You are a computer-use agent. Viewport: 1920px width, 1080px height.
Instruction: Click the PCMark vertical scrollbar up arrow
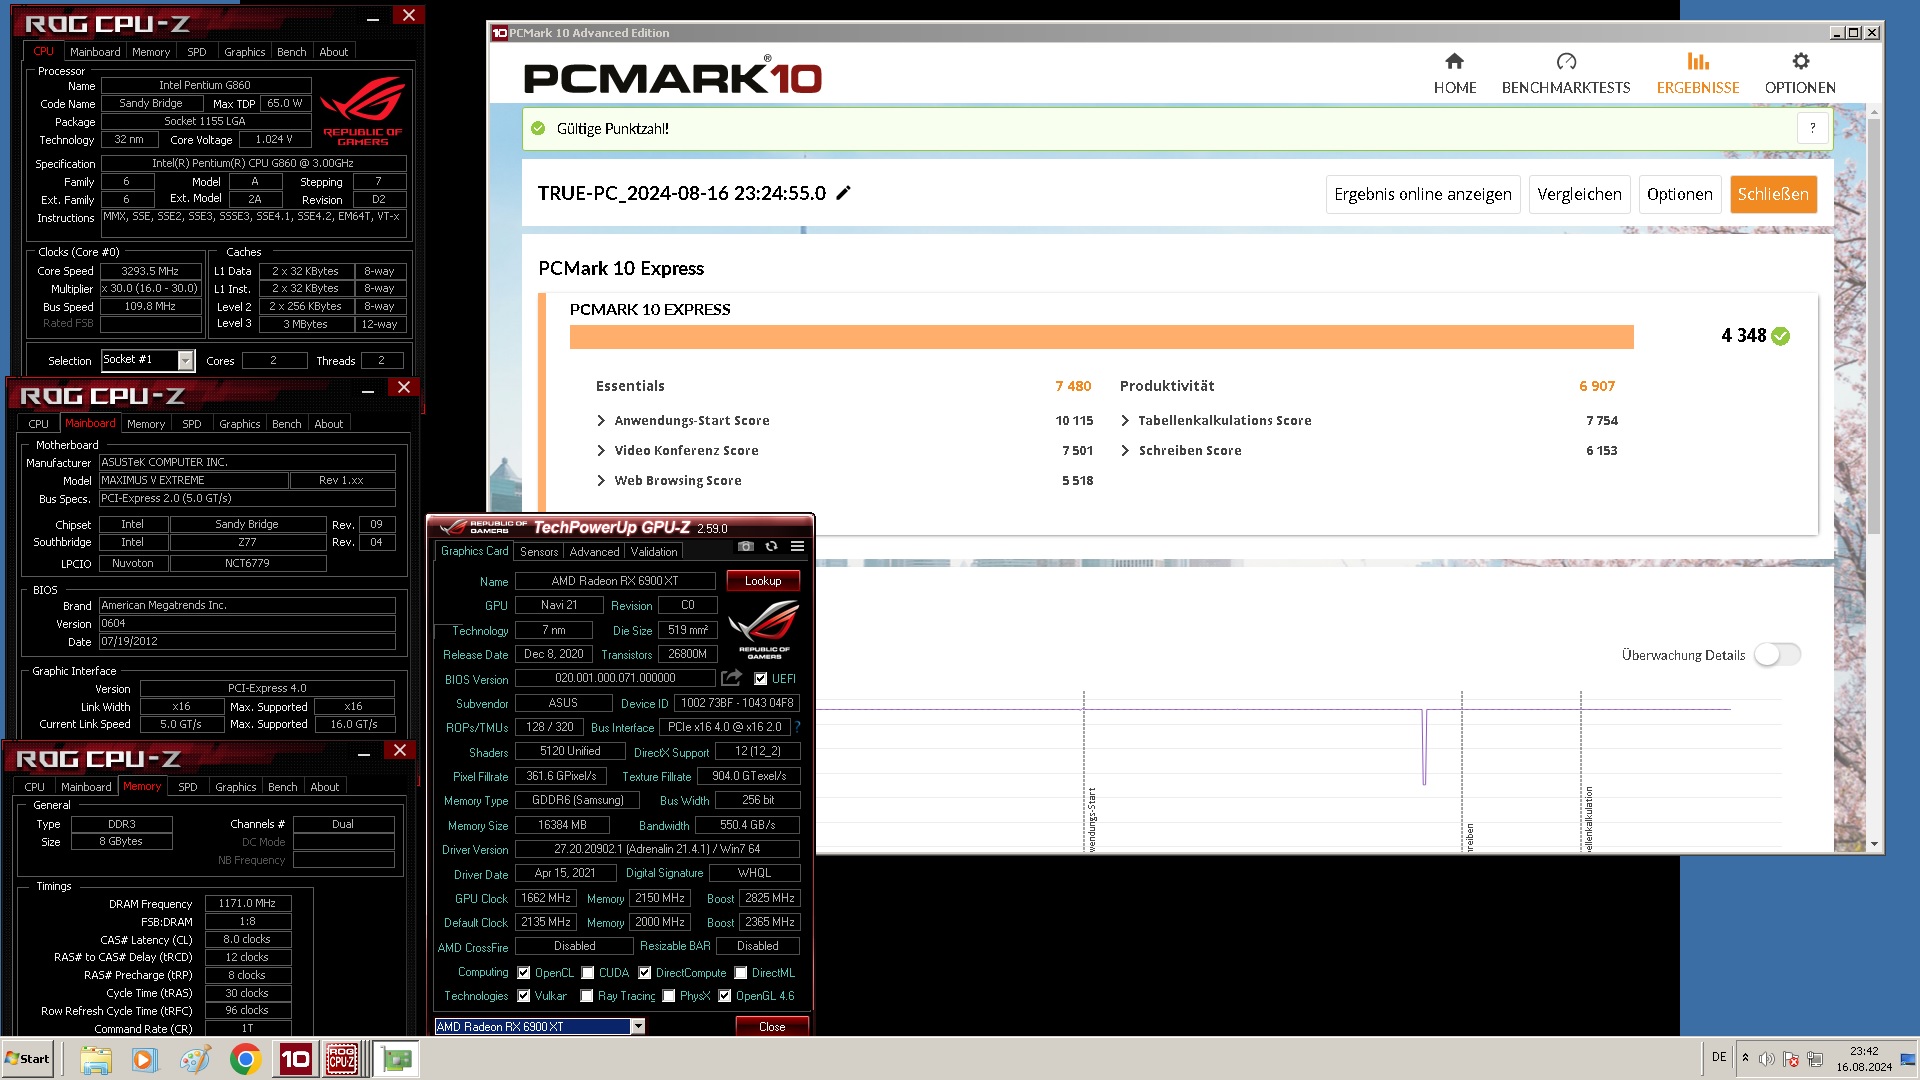1874,111
